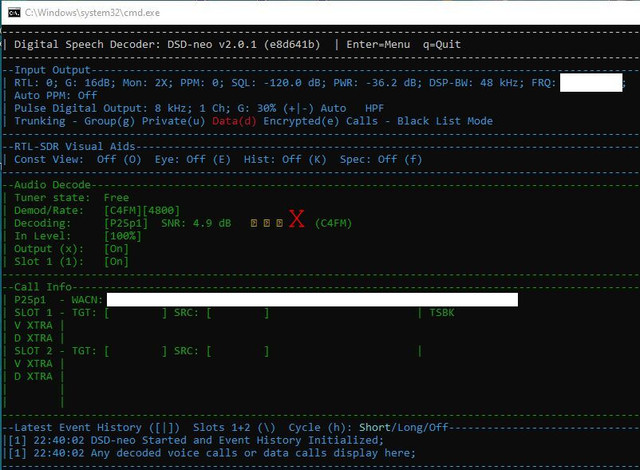Click 'Latest Event History ([|])' heading
The width and height of the screenshot is (640, 470).
coord(97,427)
